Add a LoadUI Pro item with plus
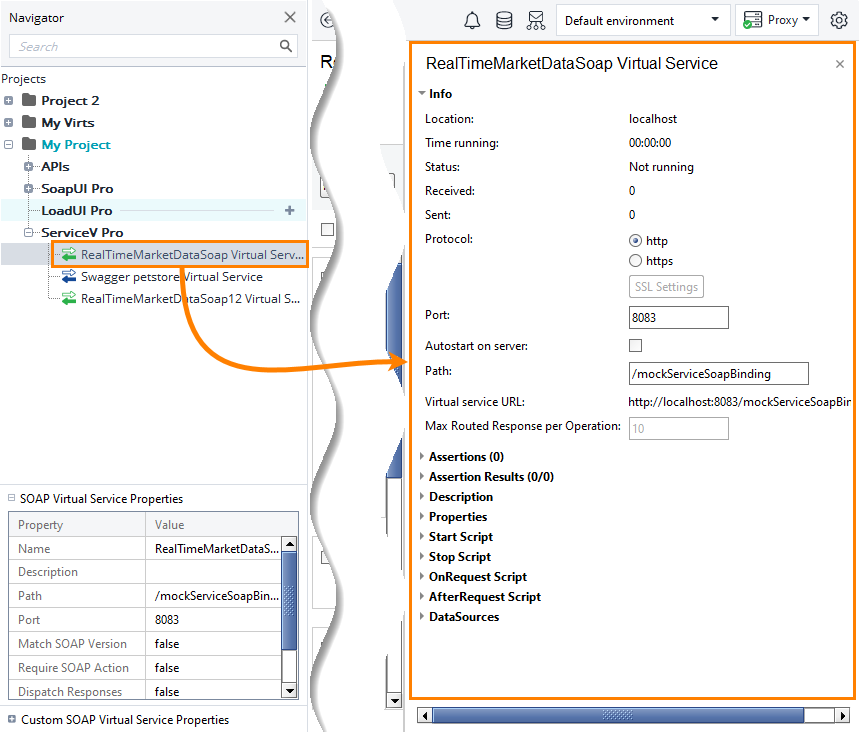Viewport: 859px width, 732px height. pyautogui.click(x=289, y=210)
